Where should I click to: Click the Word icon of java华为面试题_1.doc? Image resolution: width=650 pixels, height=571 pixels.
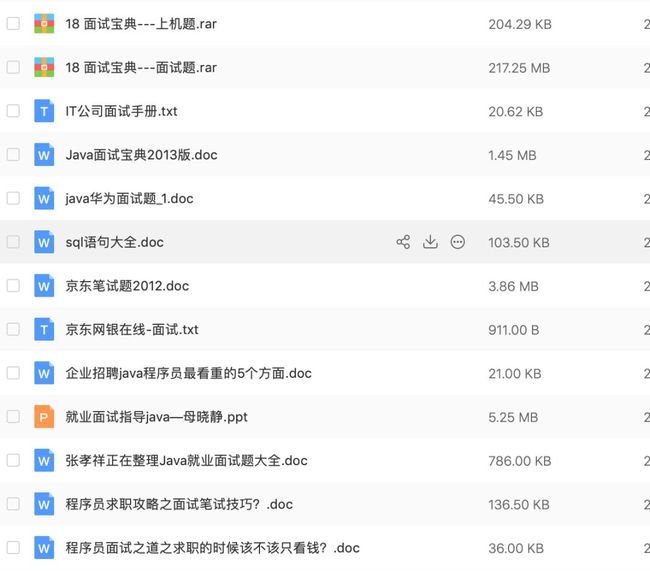[44, 198]
